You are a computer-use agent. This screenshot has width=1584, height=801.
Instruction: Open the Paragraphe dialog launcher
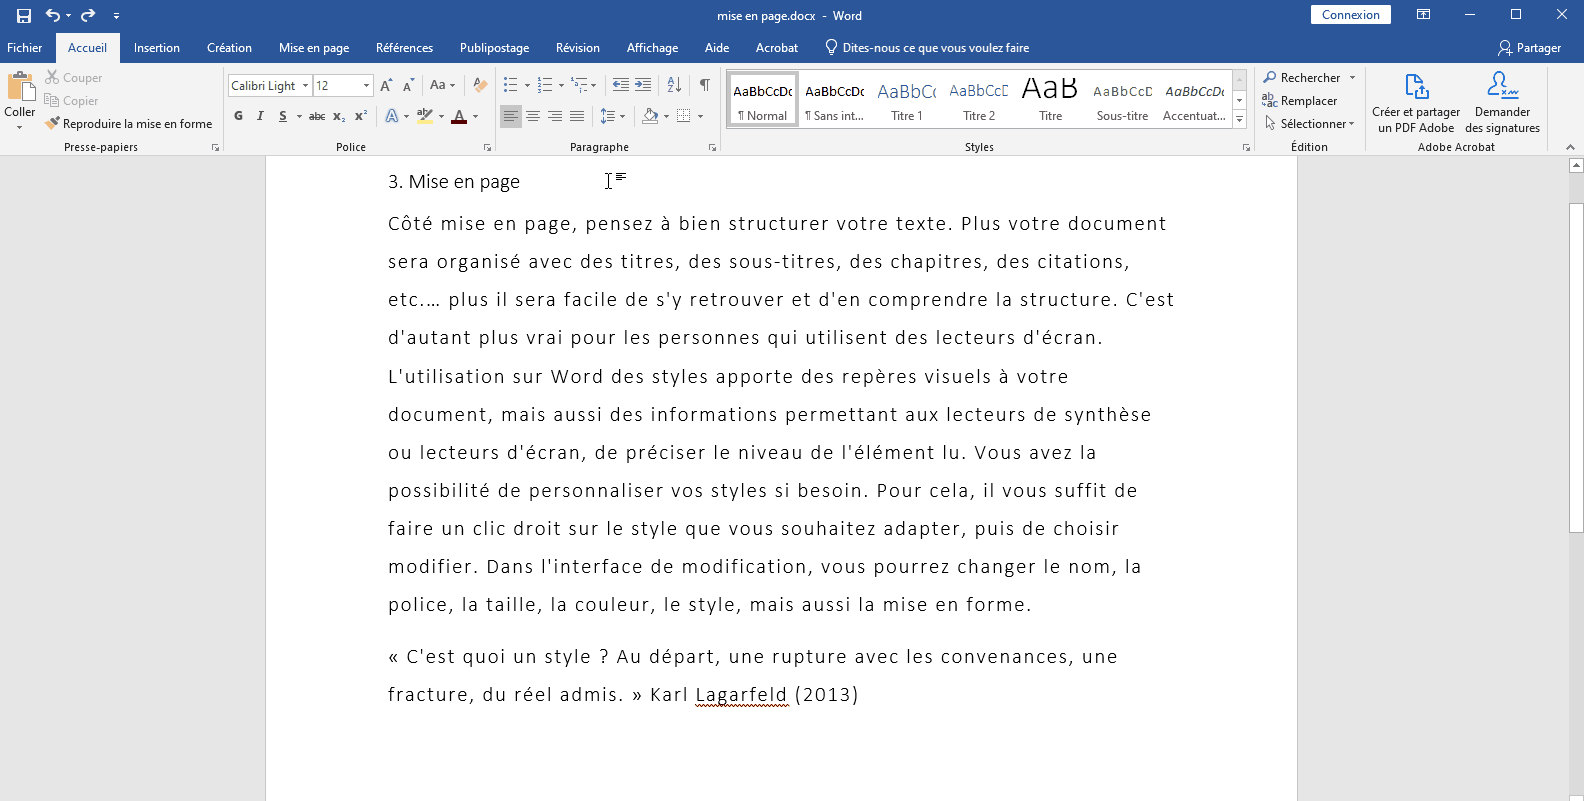point(712,147)
